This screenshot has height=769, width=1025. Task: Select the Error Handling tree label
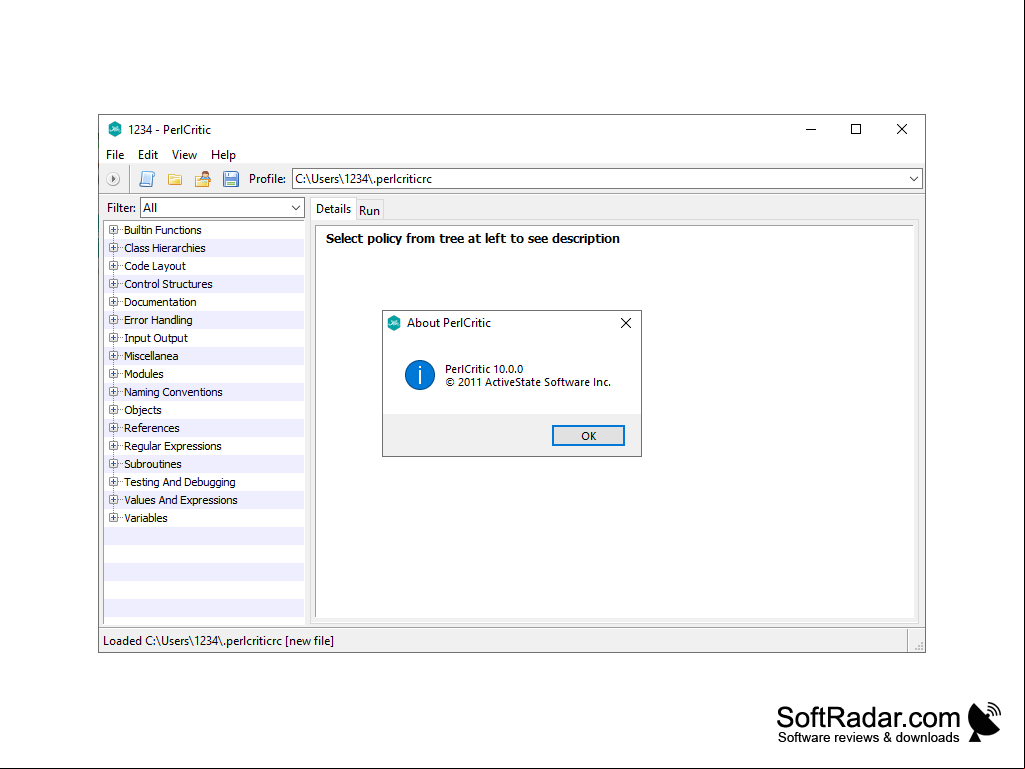158,320
